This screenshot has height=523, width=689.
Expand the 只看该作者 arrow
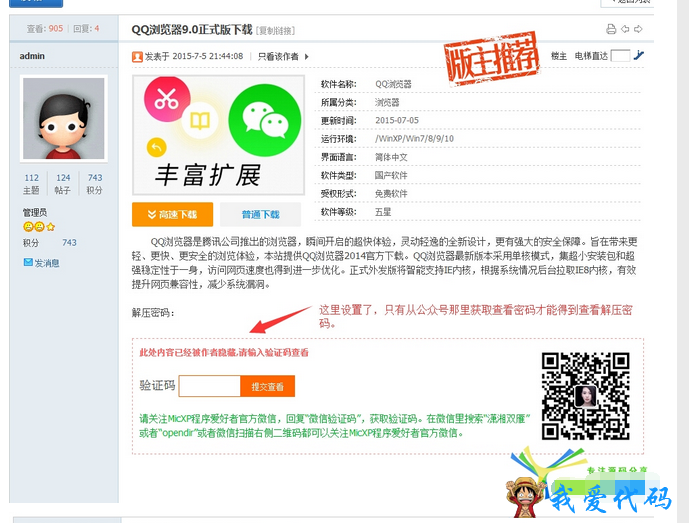pyautogui.click(x=307, y=57)
